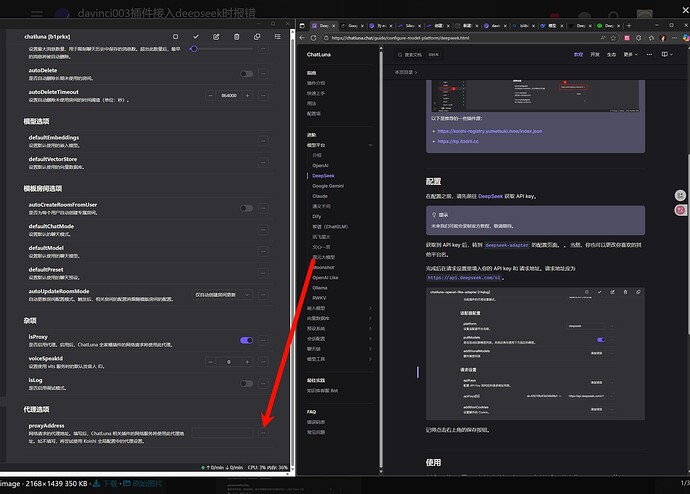Image resolution: width=690 pixels, height=494 pixels.
Task: Click the browser address bar URL
Action: pos(400,38)
